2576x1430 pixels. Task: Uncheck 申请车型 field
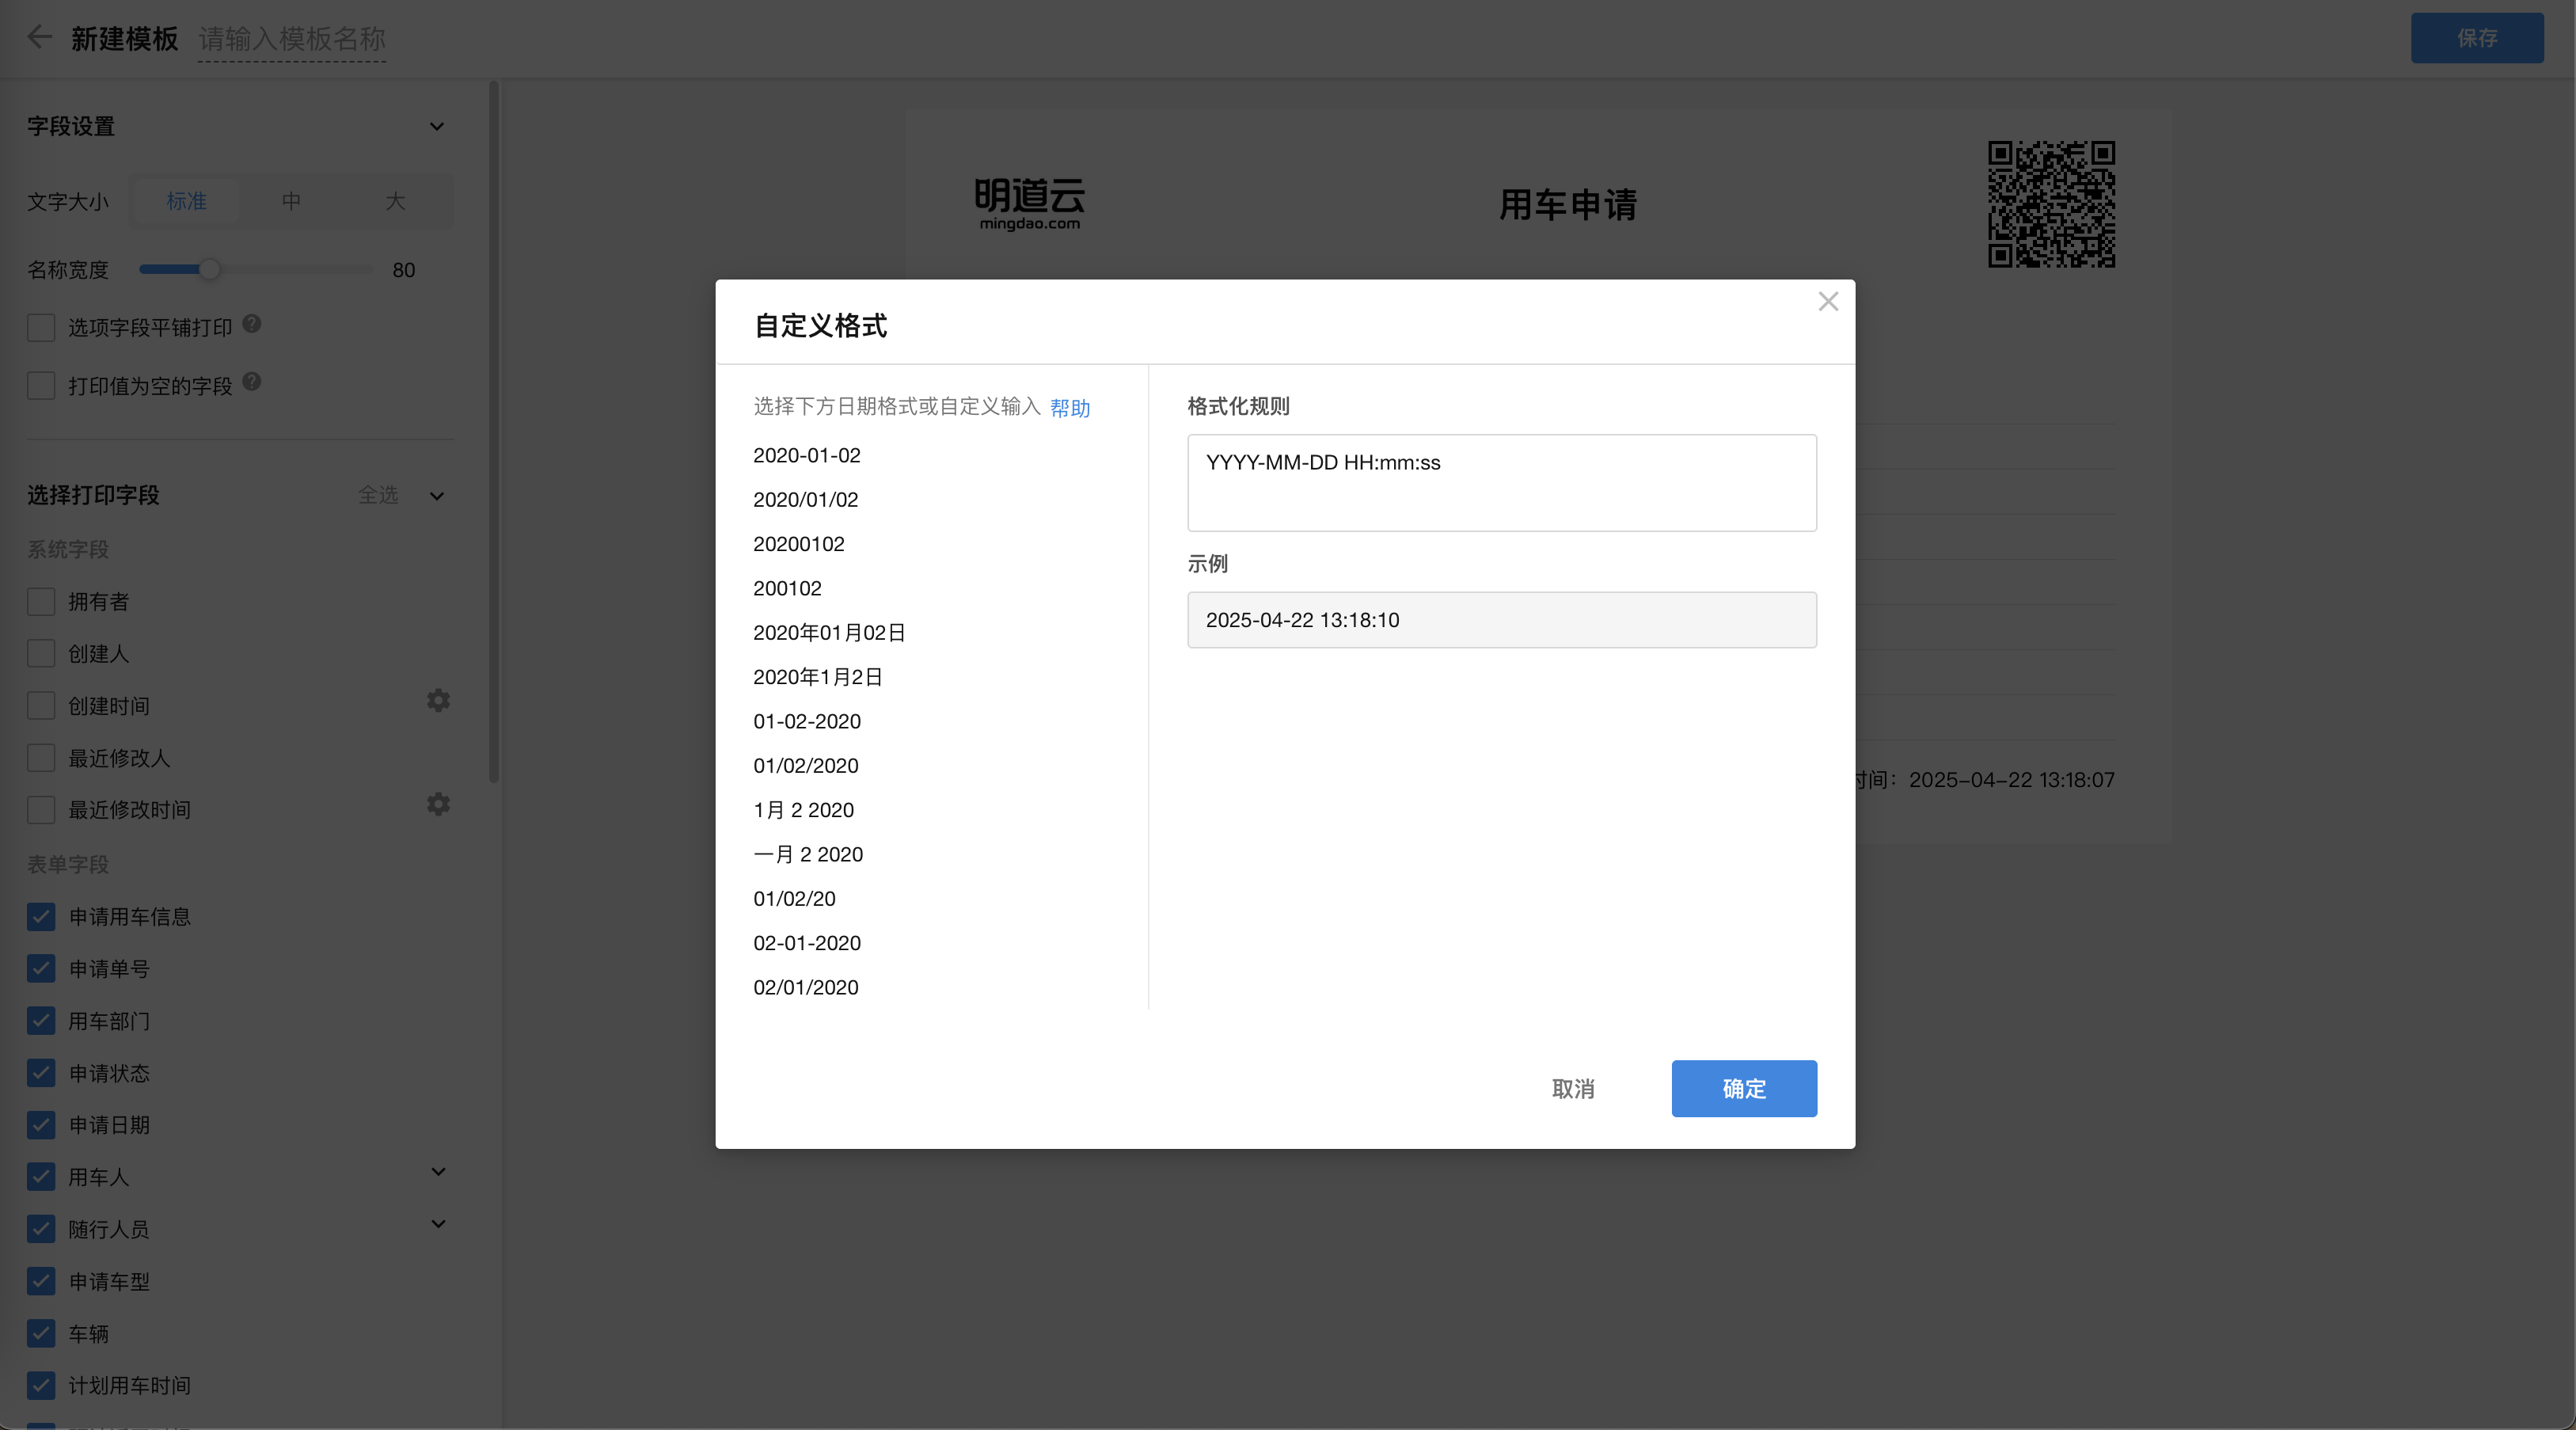tap(41, 1281)
